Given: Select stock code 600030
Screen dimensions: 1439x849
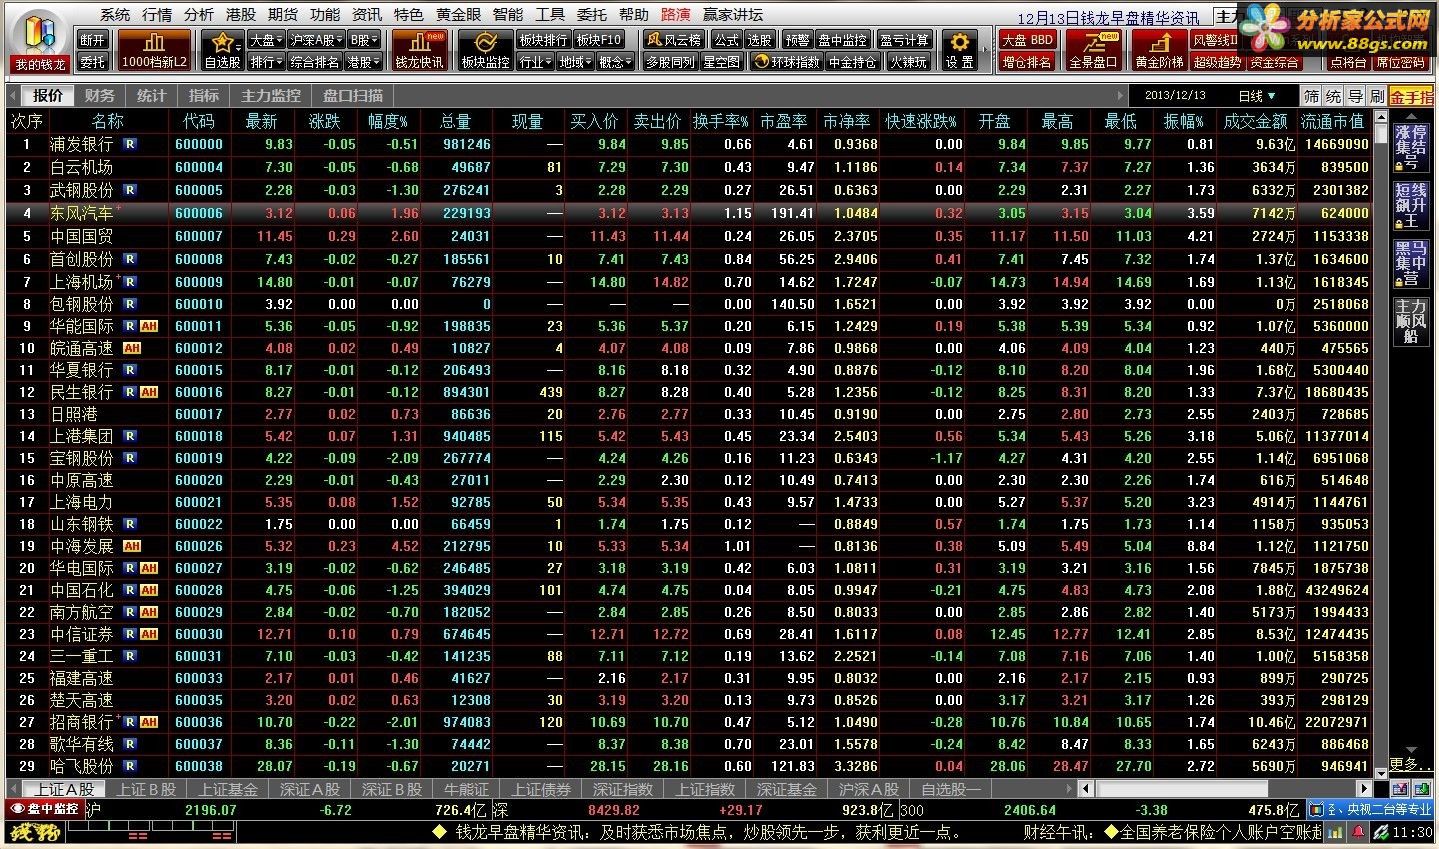Looking at the screenshot, I should [x=198, y=634].
